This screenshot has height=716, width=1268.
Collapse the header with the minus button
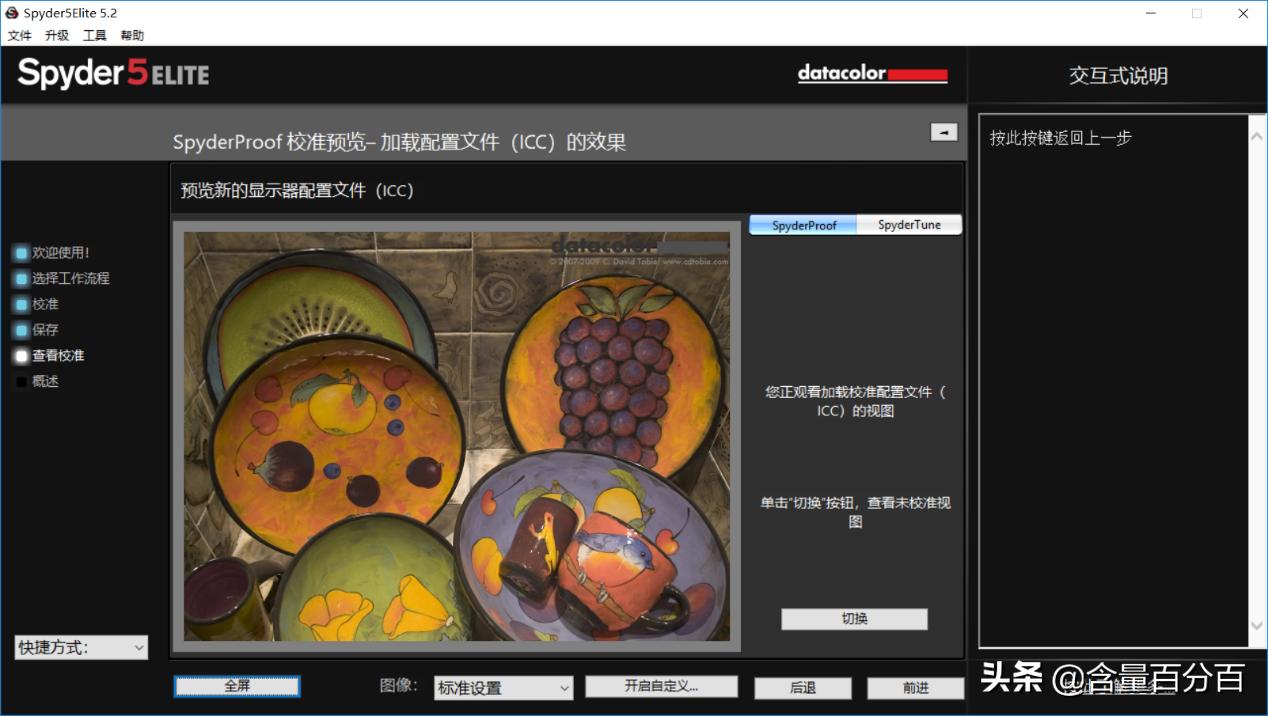[943, 131]
